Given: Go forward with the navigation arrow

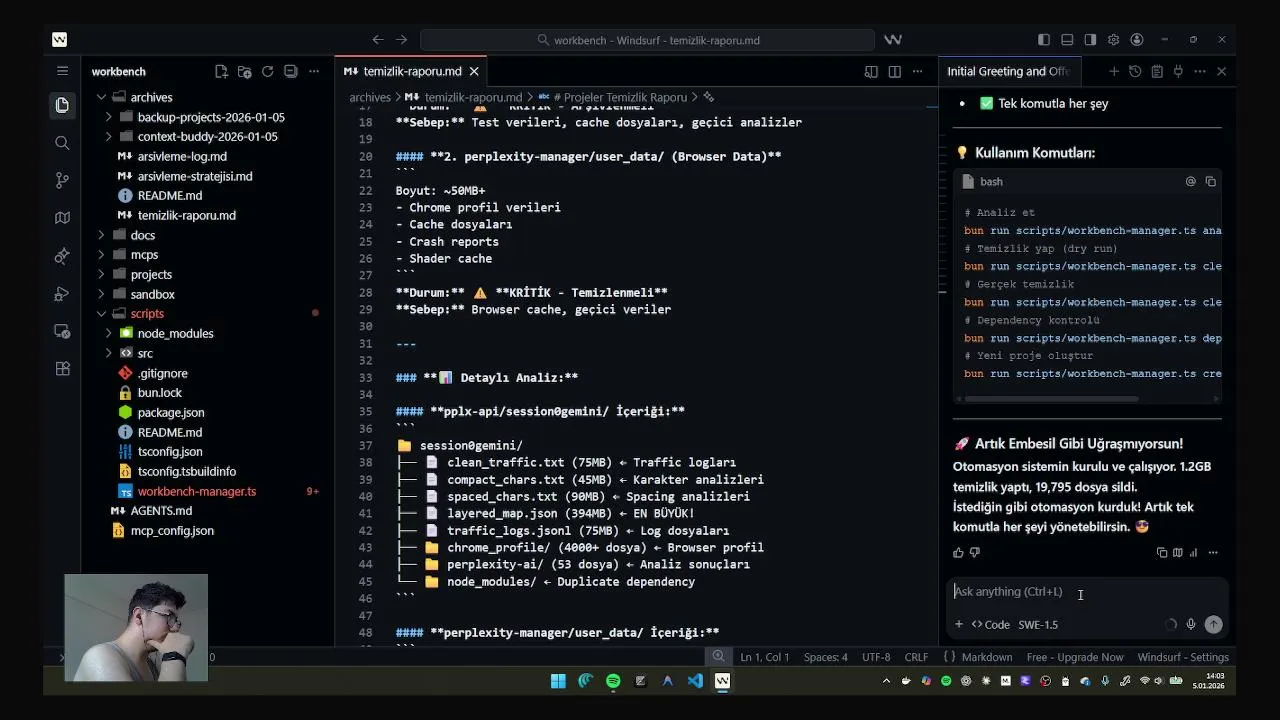Looking at the screenshot, I should (401, 39).
